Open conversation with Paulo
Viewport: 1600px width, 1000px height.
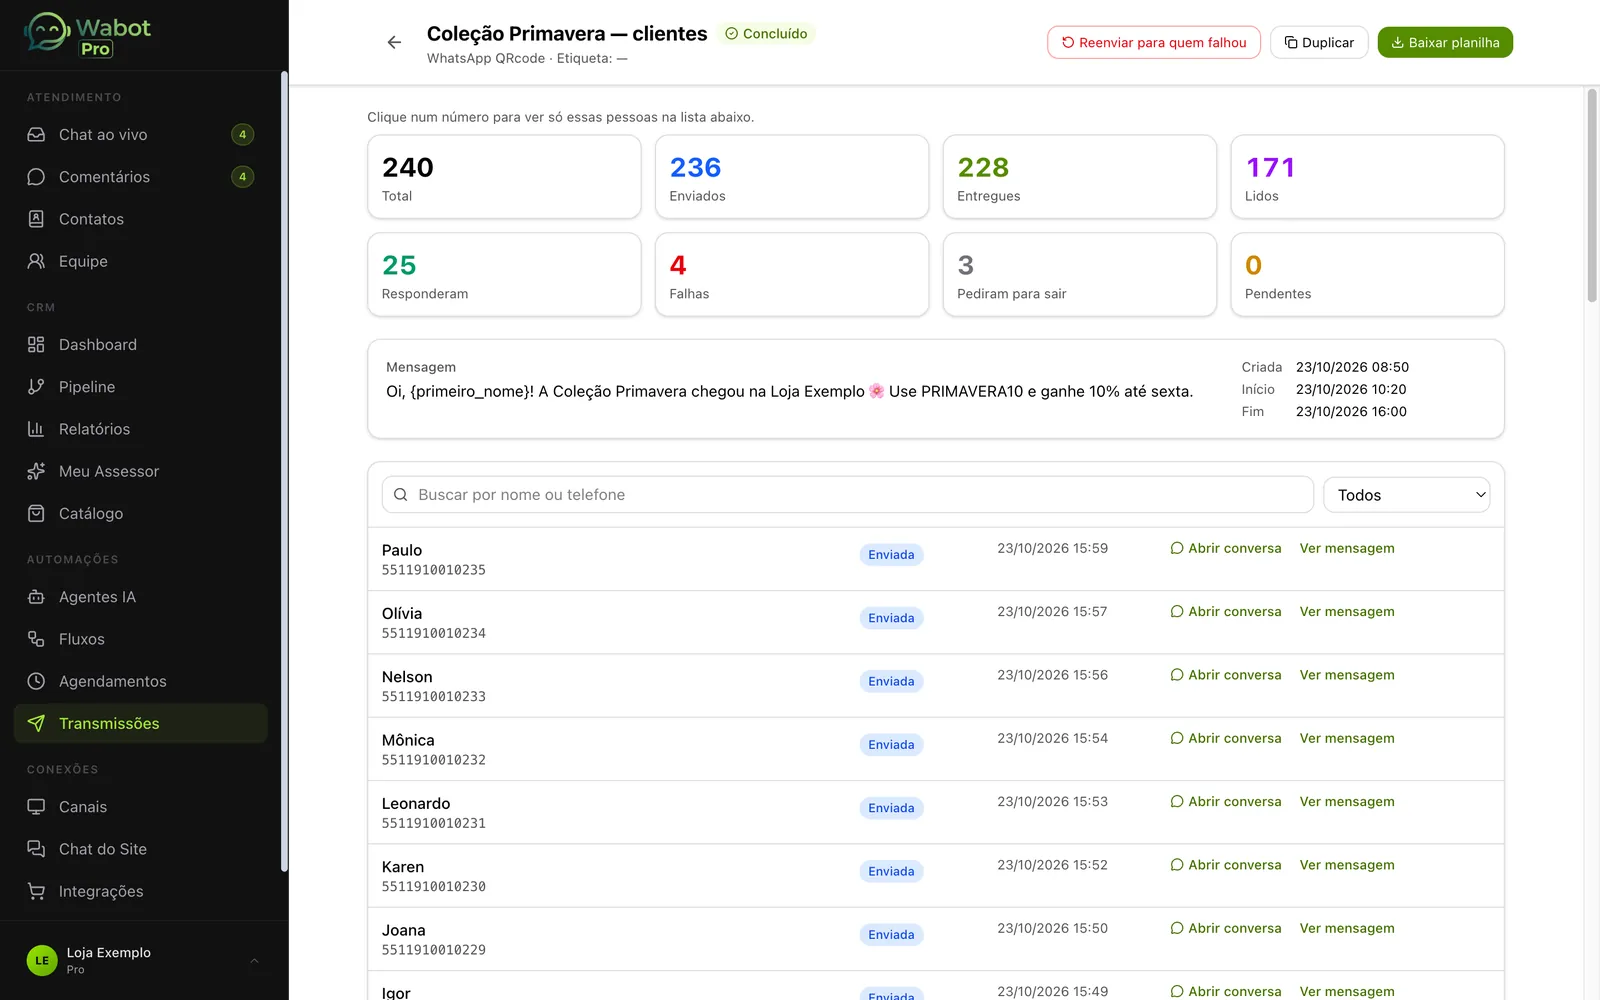click(x=1226, y=548)
